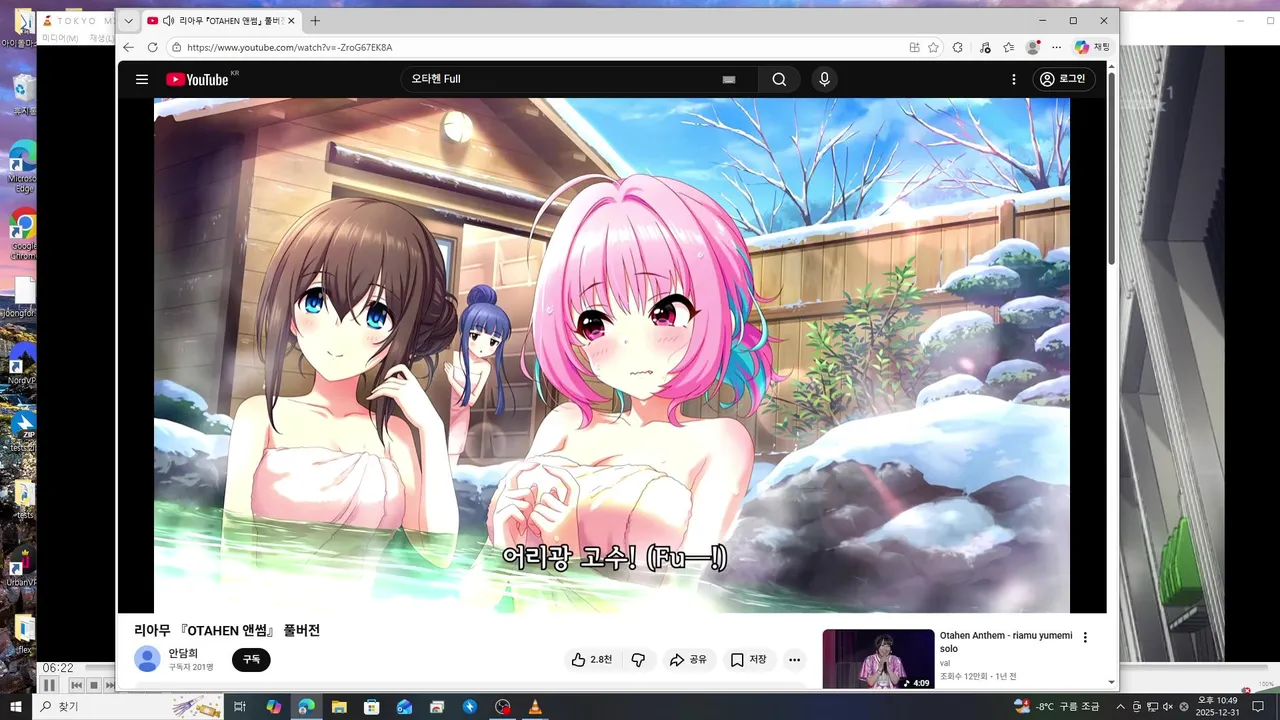The width and height of the screenshot is (1280, 720).
Task: Click the taskbar 찾기 search box
Action: pos(128,706)
